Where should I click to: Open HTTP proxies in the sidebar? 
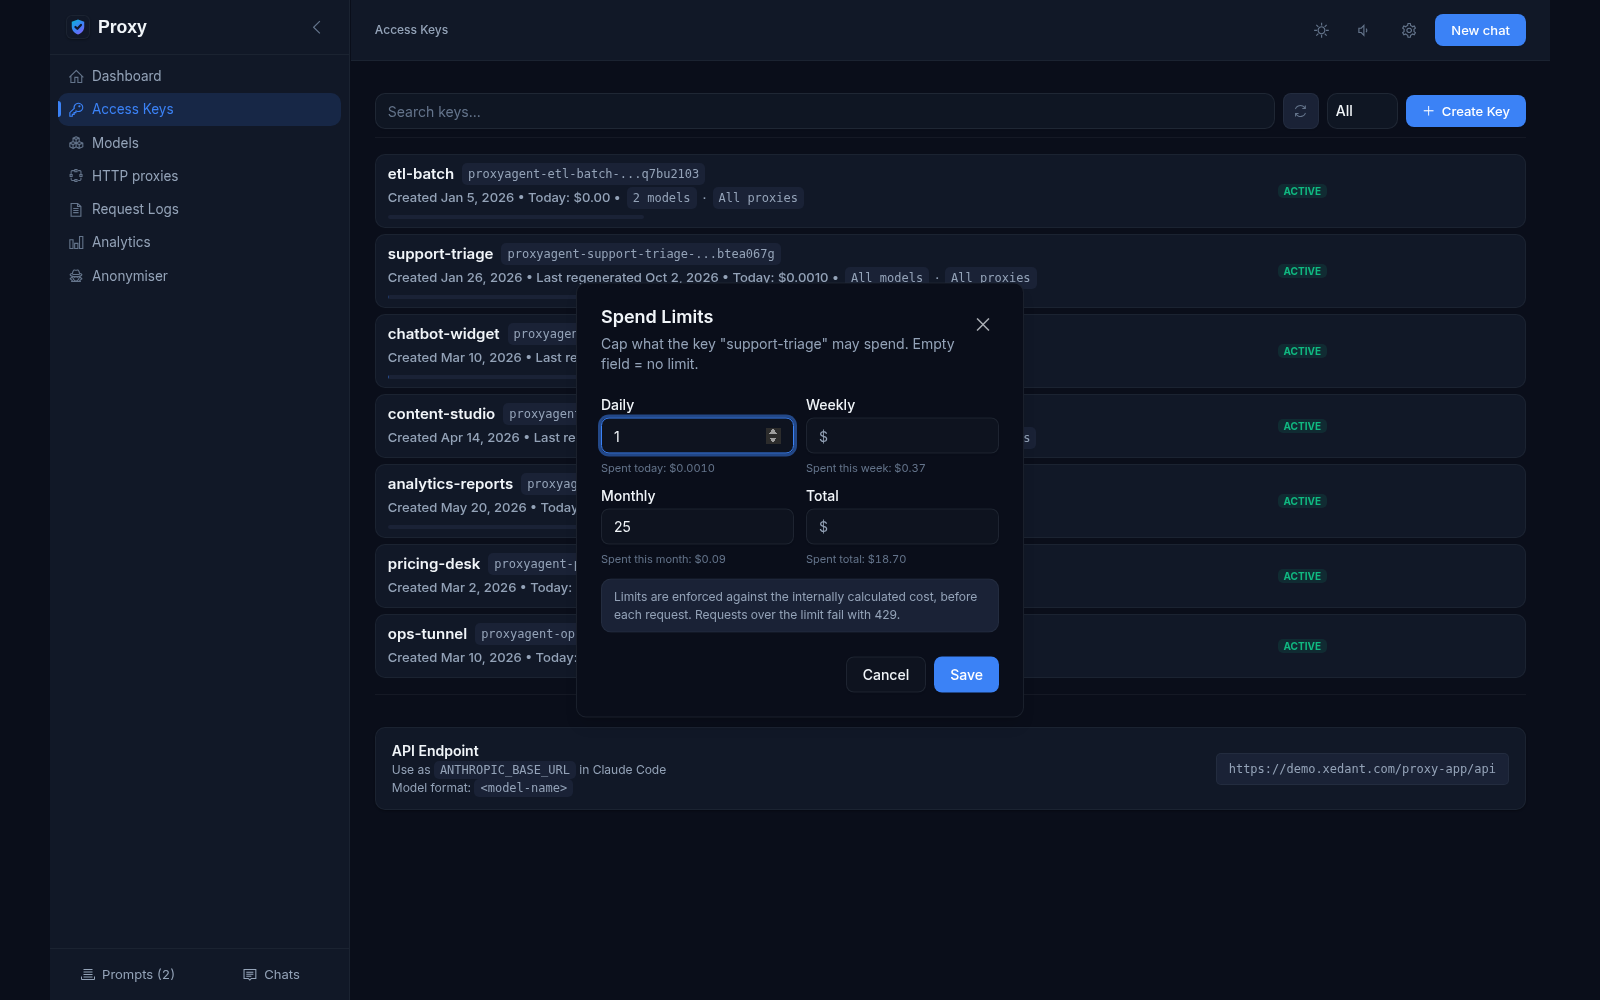tap(199, 176)
